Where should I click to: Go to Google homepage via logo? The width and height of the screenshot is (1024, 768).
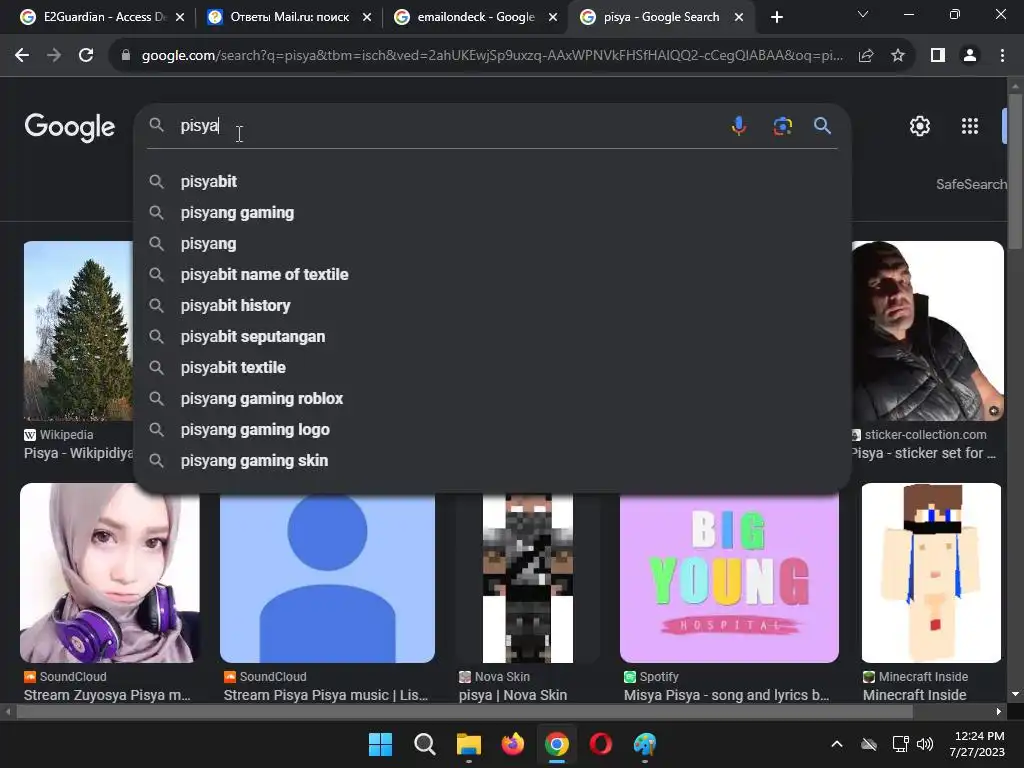pyautogui.click(x=69, y=127)
